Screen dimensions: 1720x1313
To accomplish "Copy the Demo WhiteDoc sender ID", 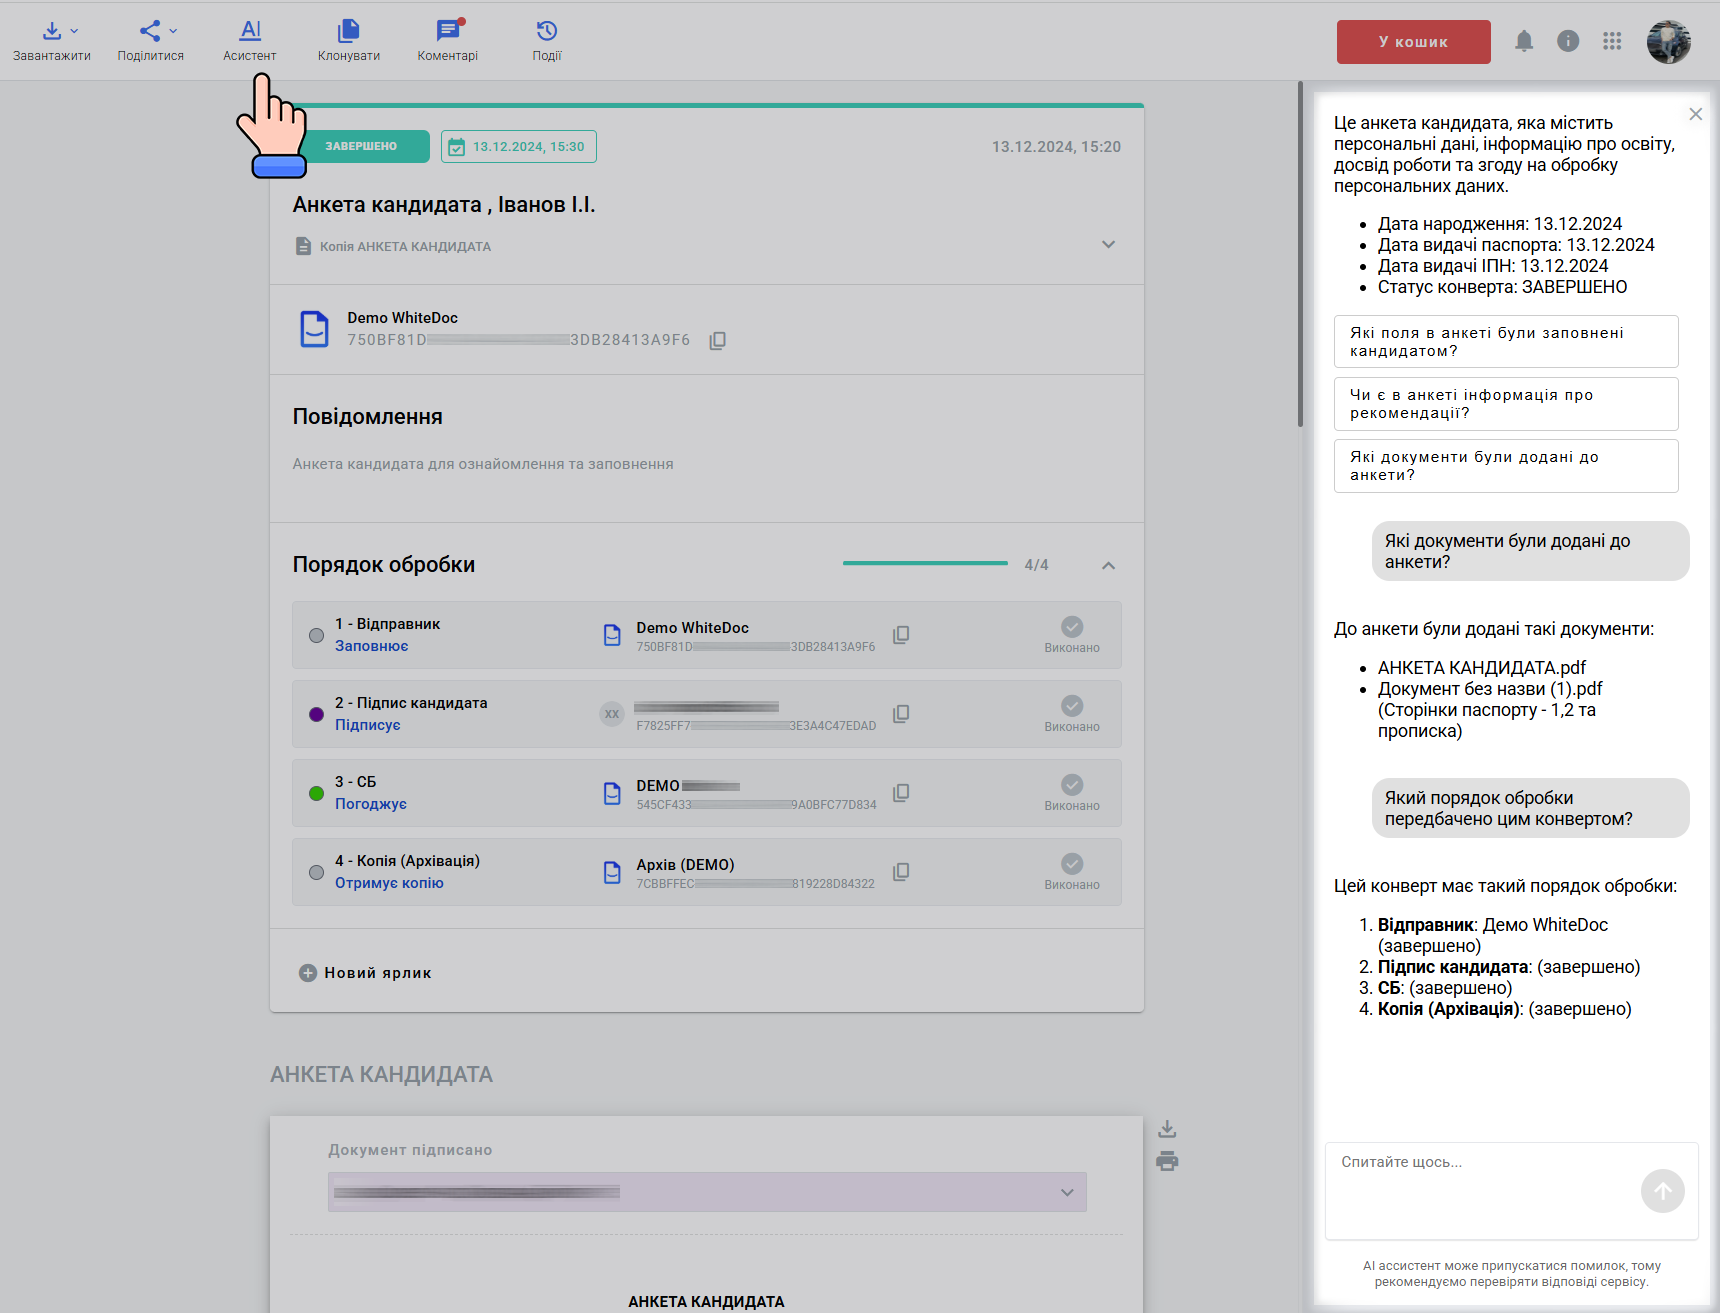I will click(x=717, y=341).
